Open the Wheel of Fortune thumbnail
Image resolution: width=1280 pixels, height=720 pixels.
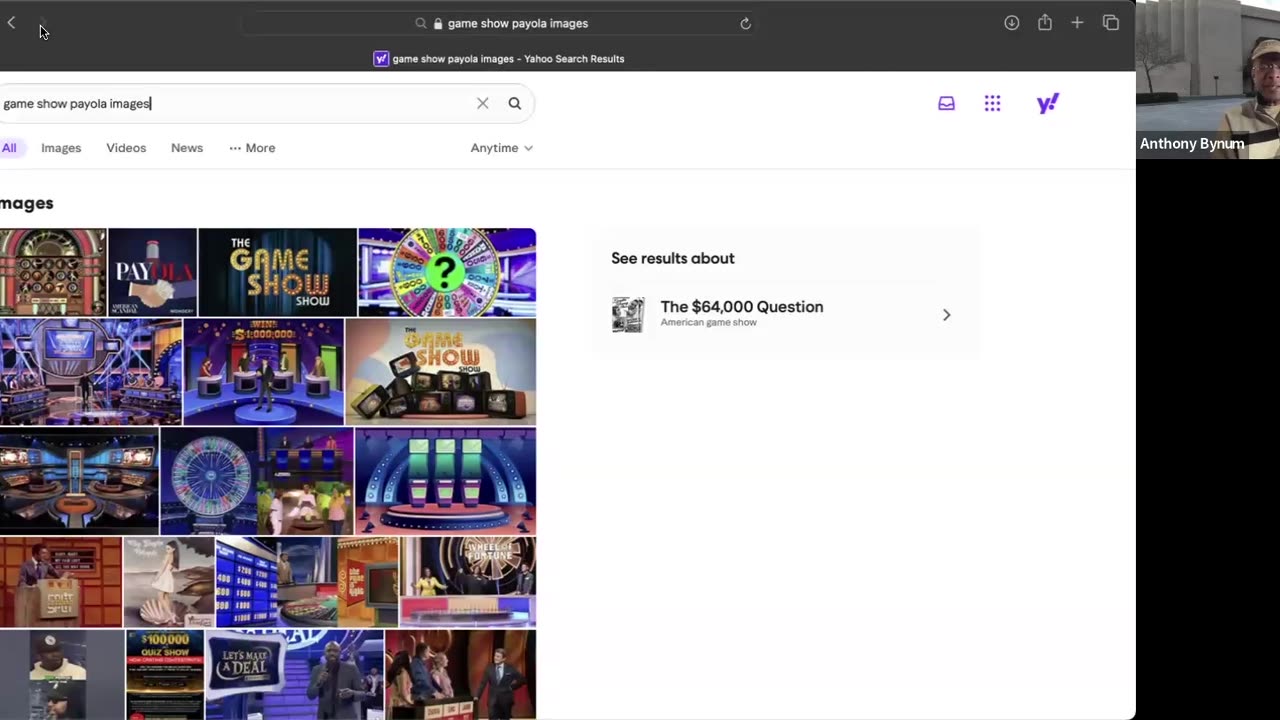pos(468,582)
